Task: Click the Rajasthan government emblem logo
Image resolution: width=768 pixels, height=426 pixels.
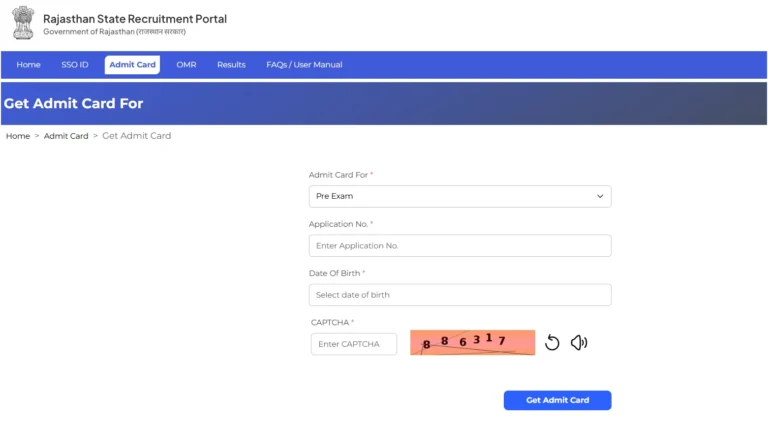Action: click(x=23, y=23)
